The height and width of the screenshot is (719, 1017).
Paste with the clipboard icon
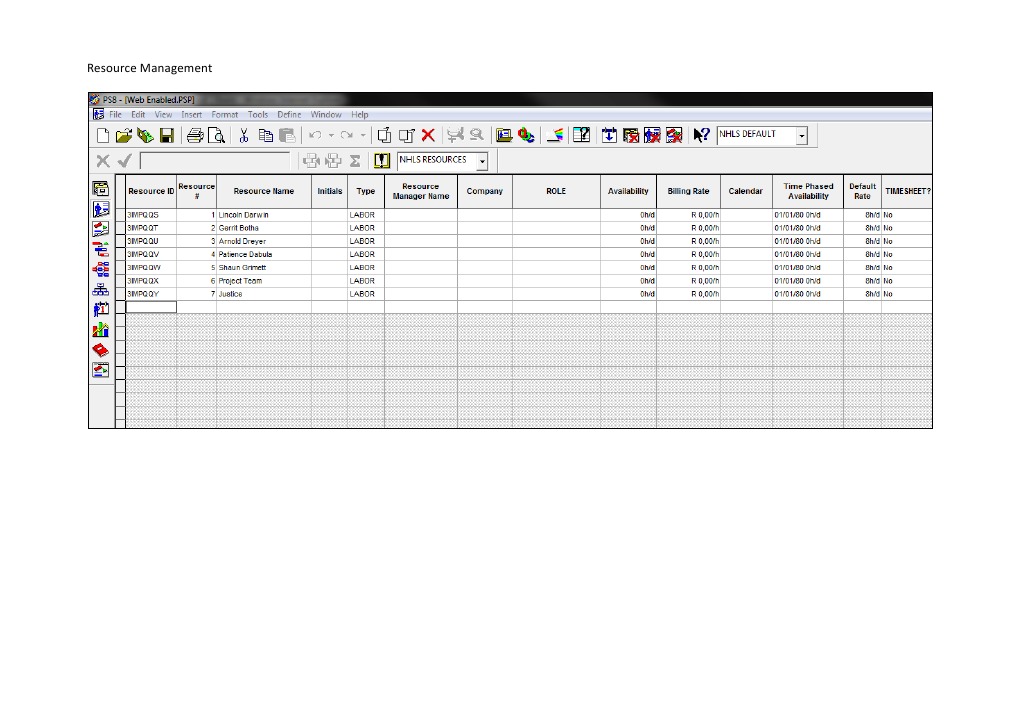tap(287, 136)
